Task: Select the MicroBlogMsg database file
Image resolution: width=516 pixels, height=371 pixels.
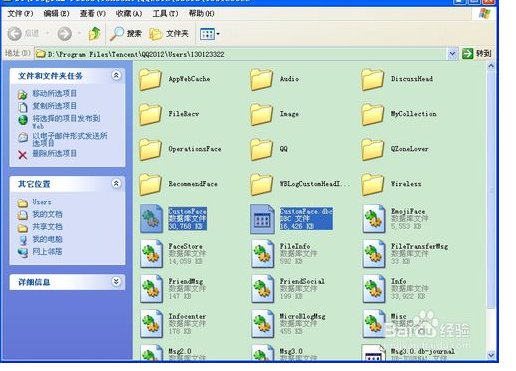Action: tap(288, 324)
